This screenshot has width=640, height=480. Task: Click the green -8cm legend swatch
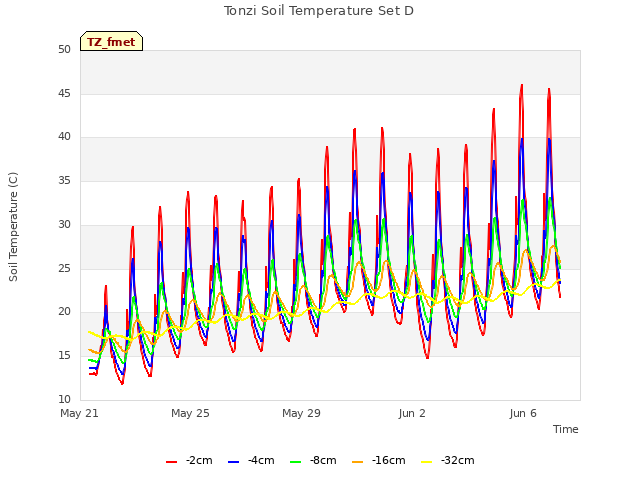296,462
